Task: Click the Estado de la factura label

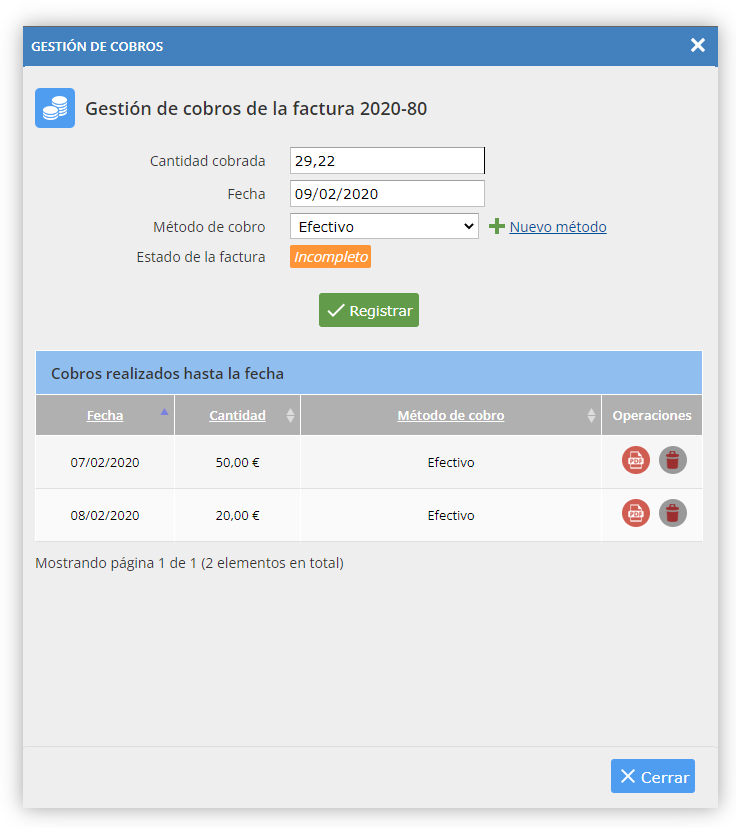Action: (201, 257)
